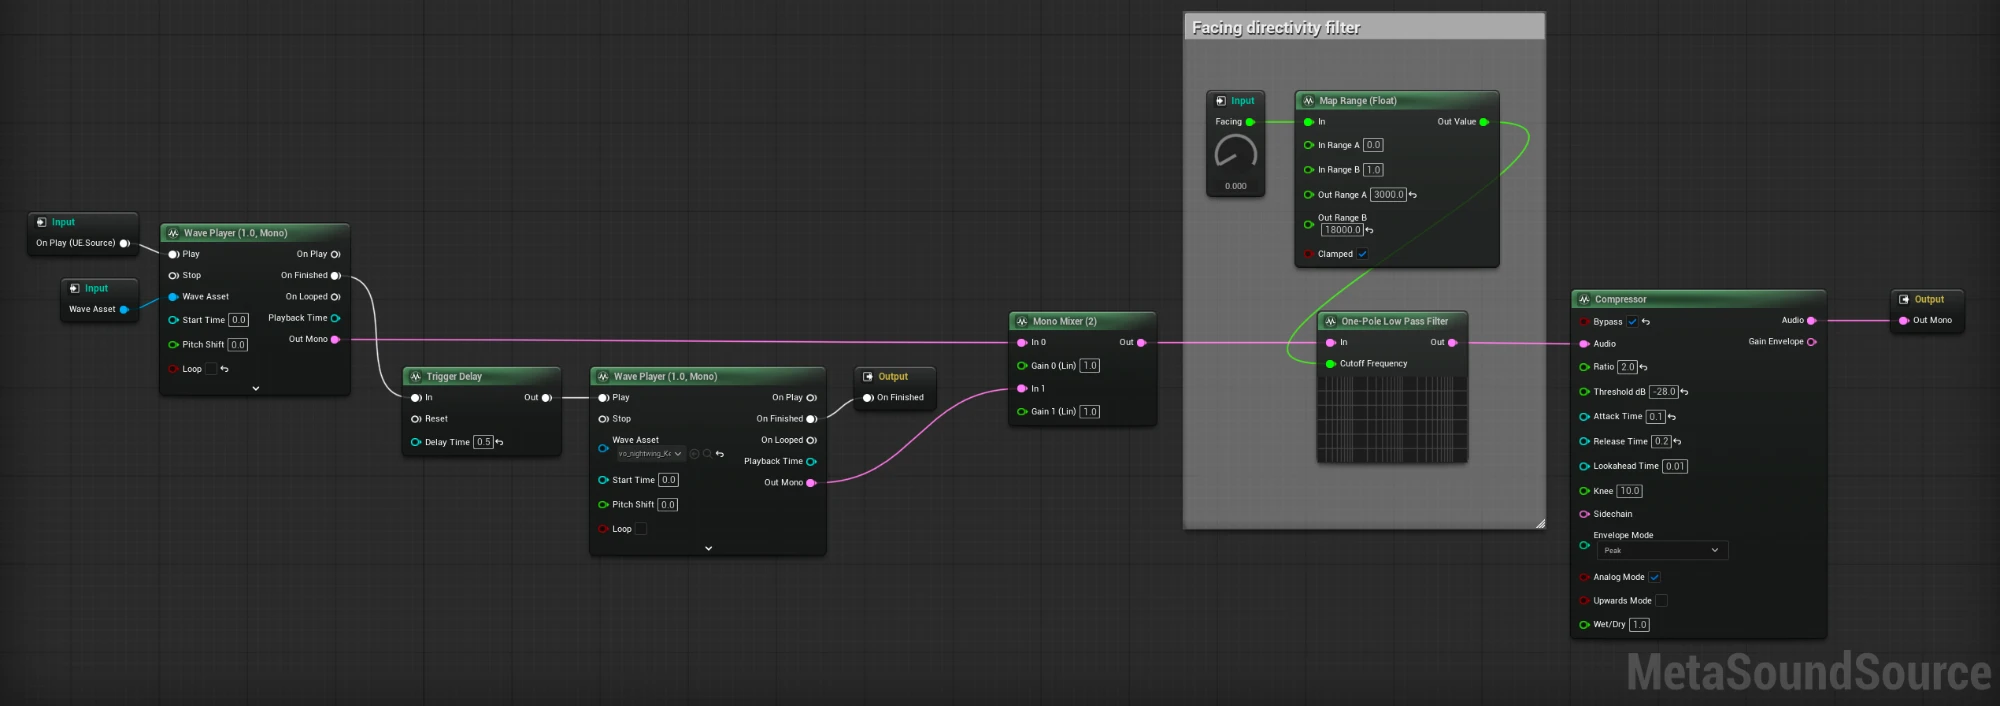Click the browse-to-asset magnifier icon beside vo_nightwing
This screenshot has height=706, width=2000.
coord(707,454)
